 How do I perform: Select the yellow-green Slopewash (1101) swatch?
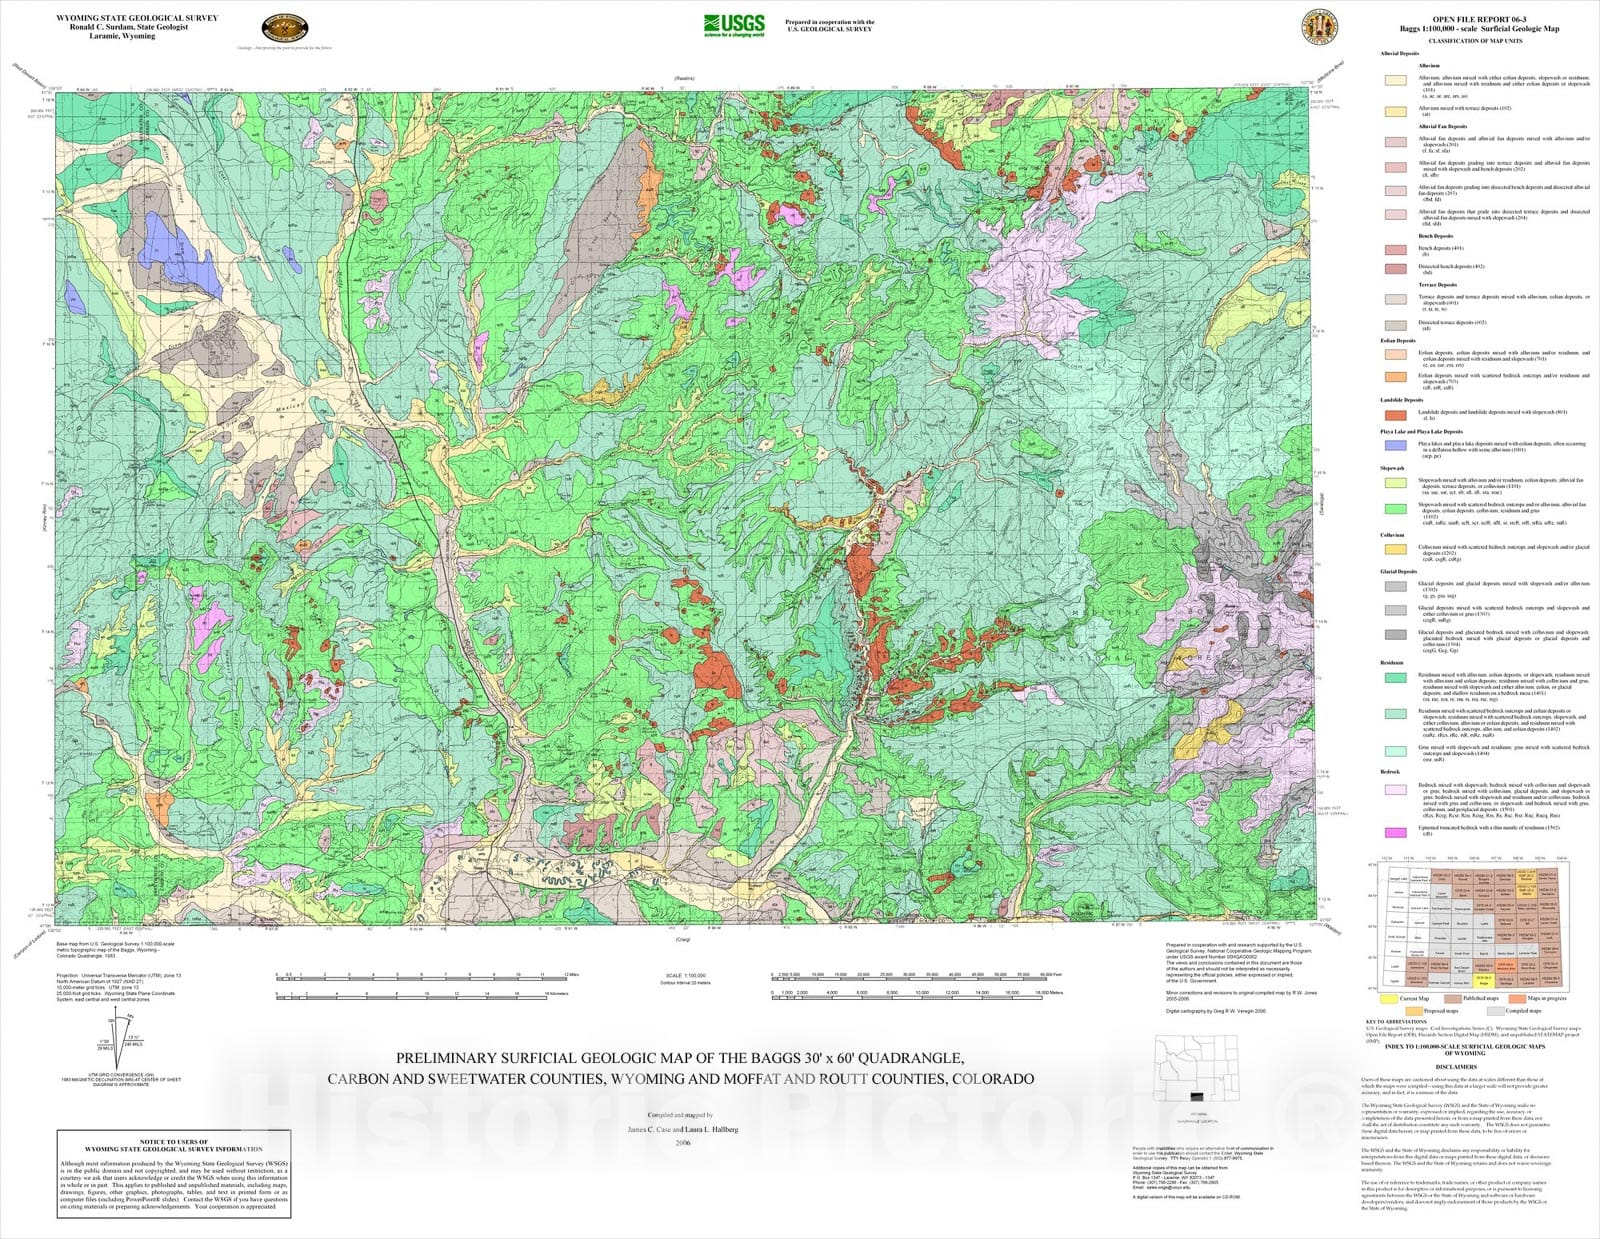click(1395, 483)
